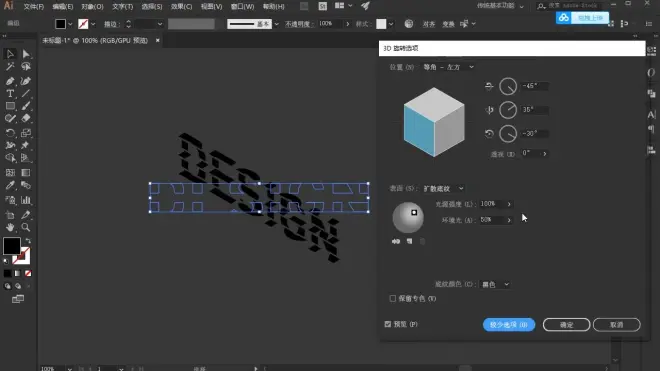
Task: Select the Artboard tool
Action: pyautogui.click(x=10, y=215)
